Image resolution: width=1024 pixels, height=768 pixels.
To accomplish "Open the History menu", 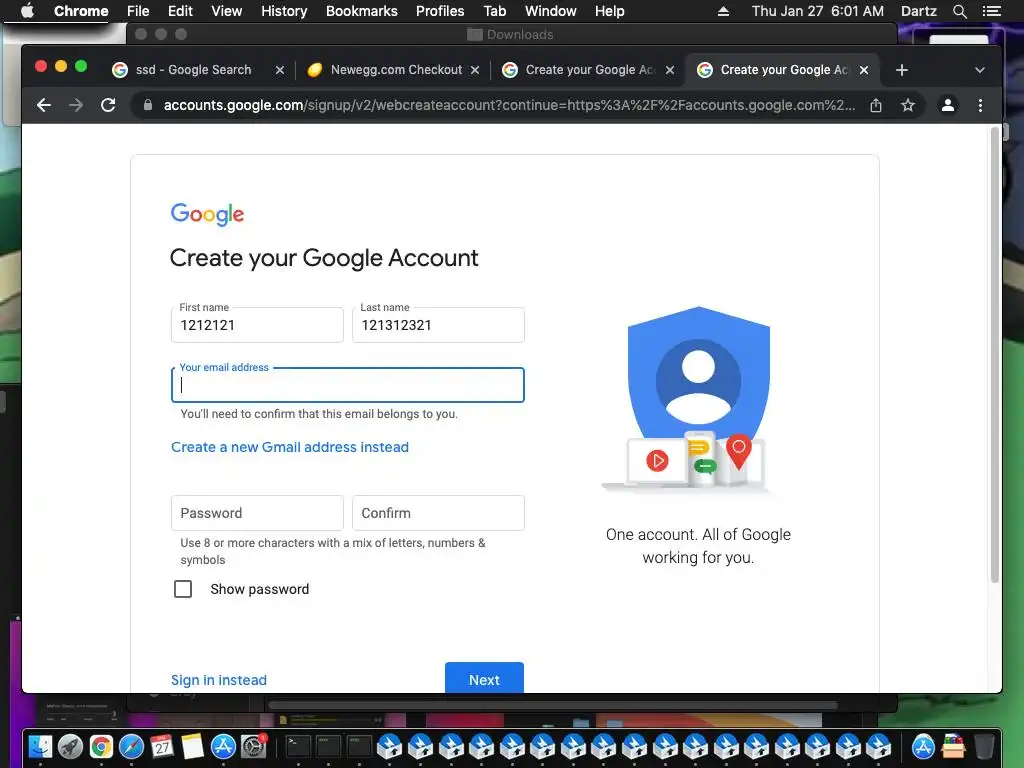I will click(x=284, y=11).
